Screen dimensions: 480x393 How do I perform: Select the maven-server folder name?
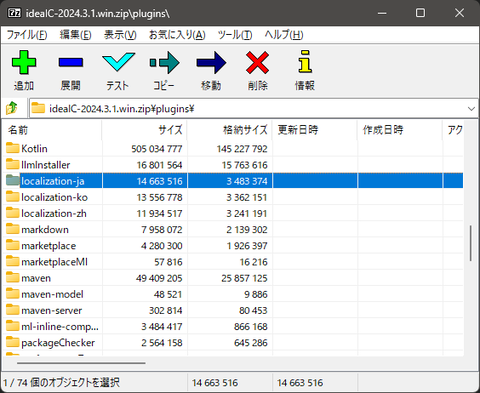(52, 310)
